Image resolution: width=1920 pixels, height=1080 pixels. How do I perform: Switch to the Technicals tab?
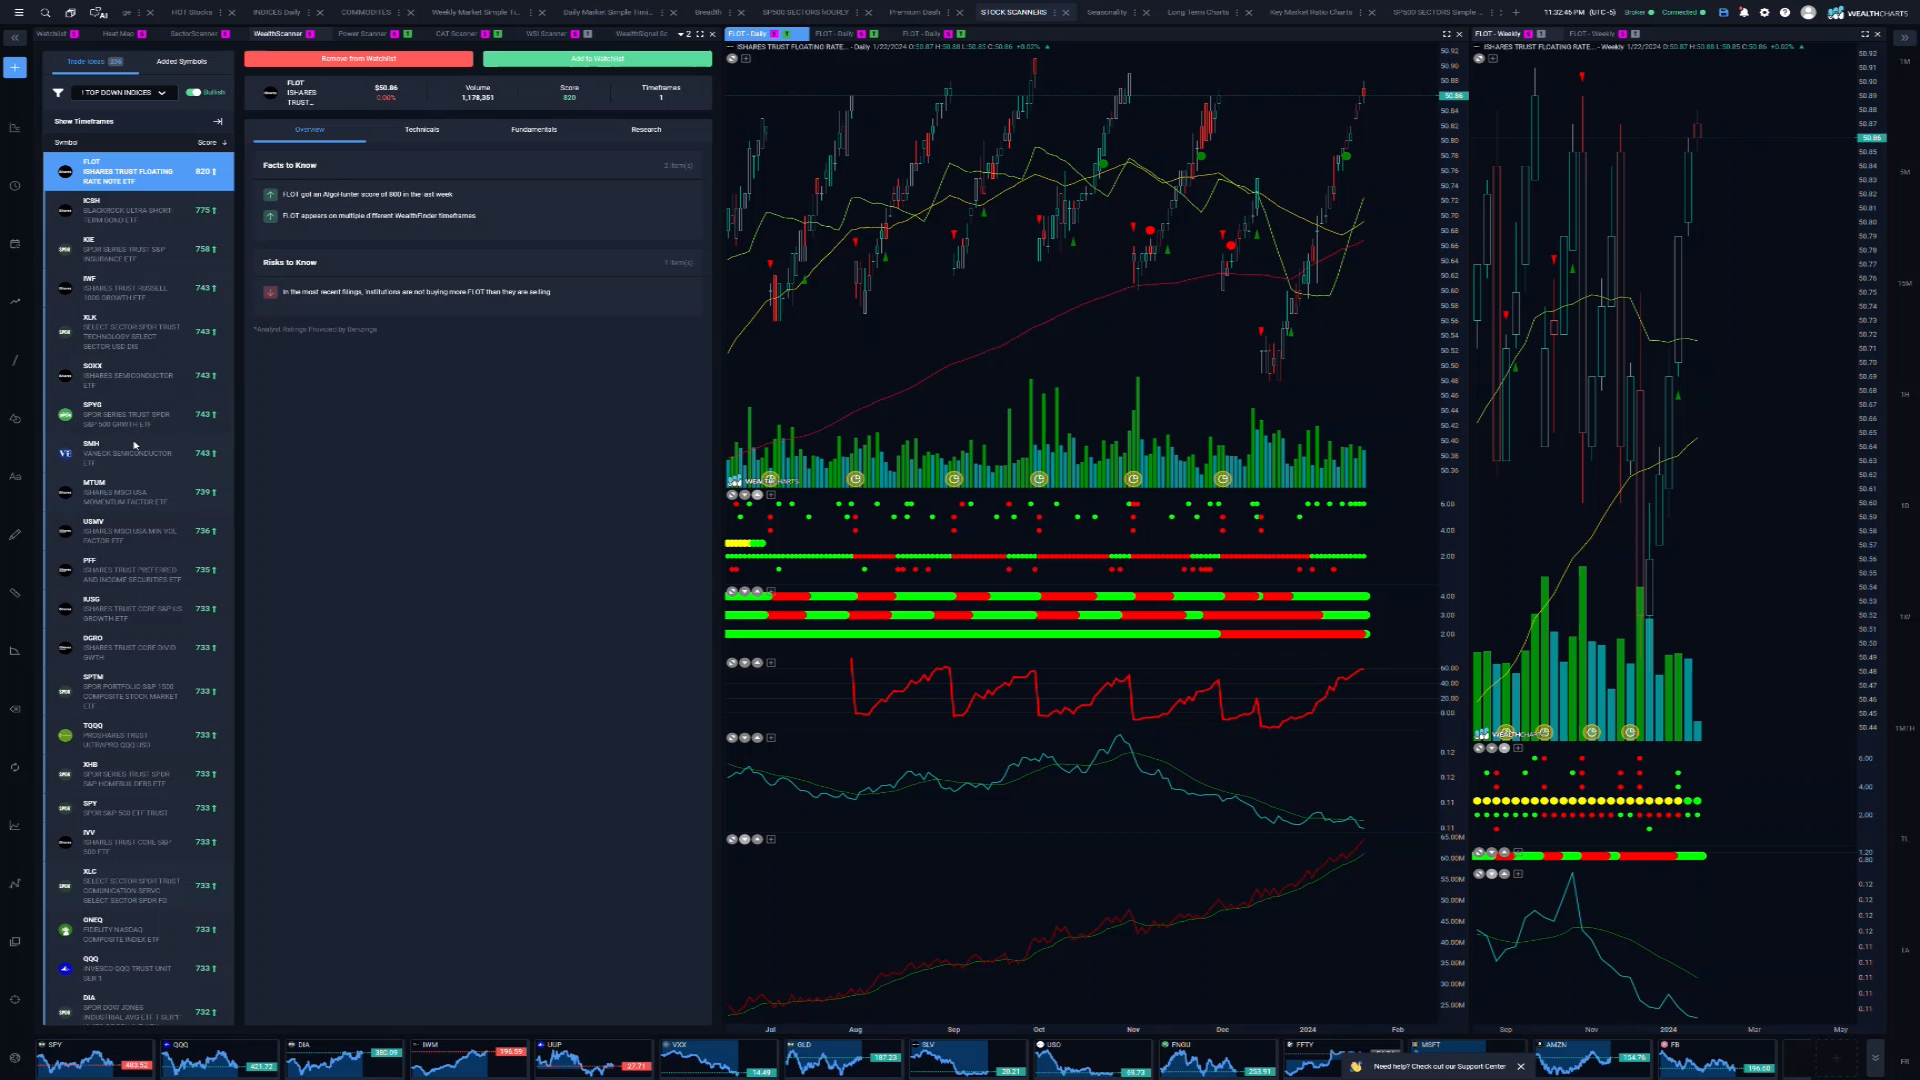[x=422, y=130]
